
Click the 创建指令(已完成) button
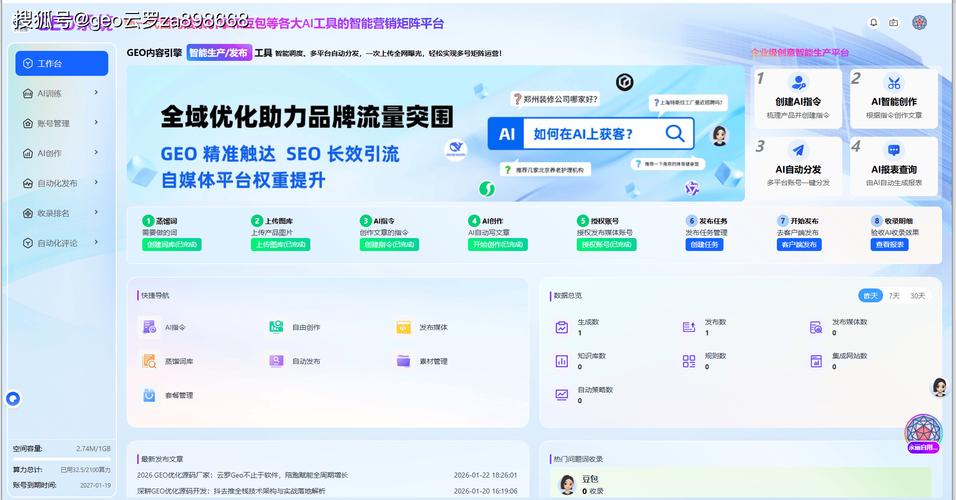pos(389,245)
